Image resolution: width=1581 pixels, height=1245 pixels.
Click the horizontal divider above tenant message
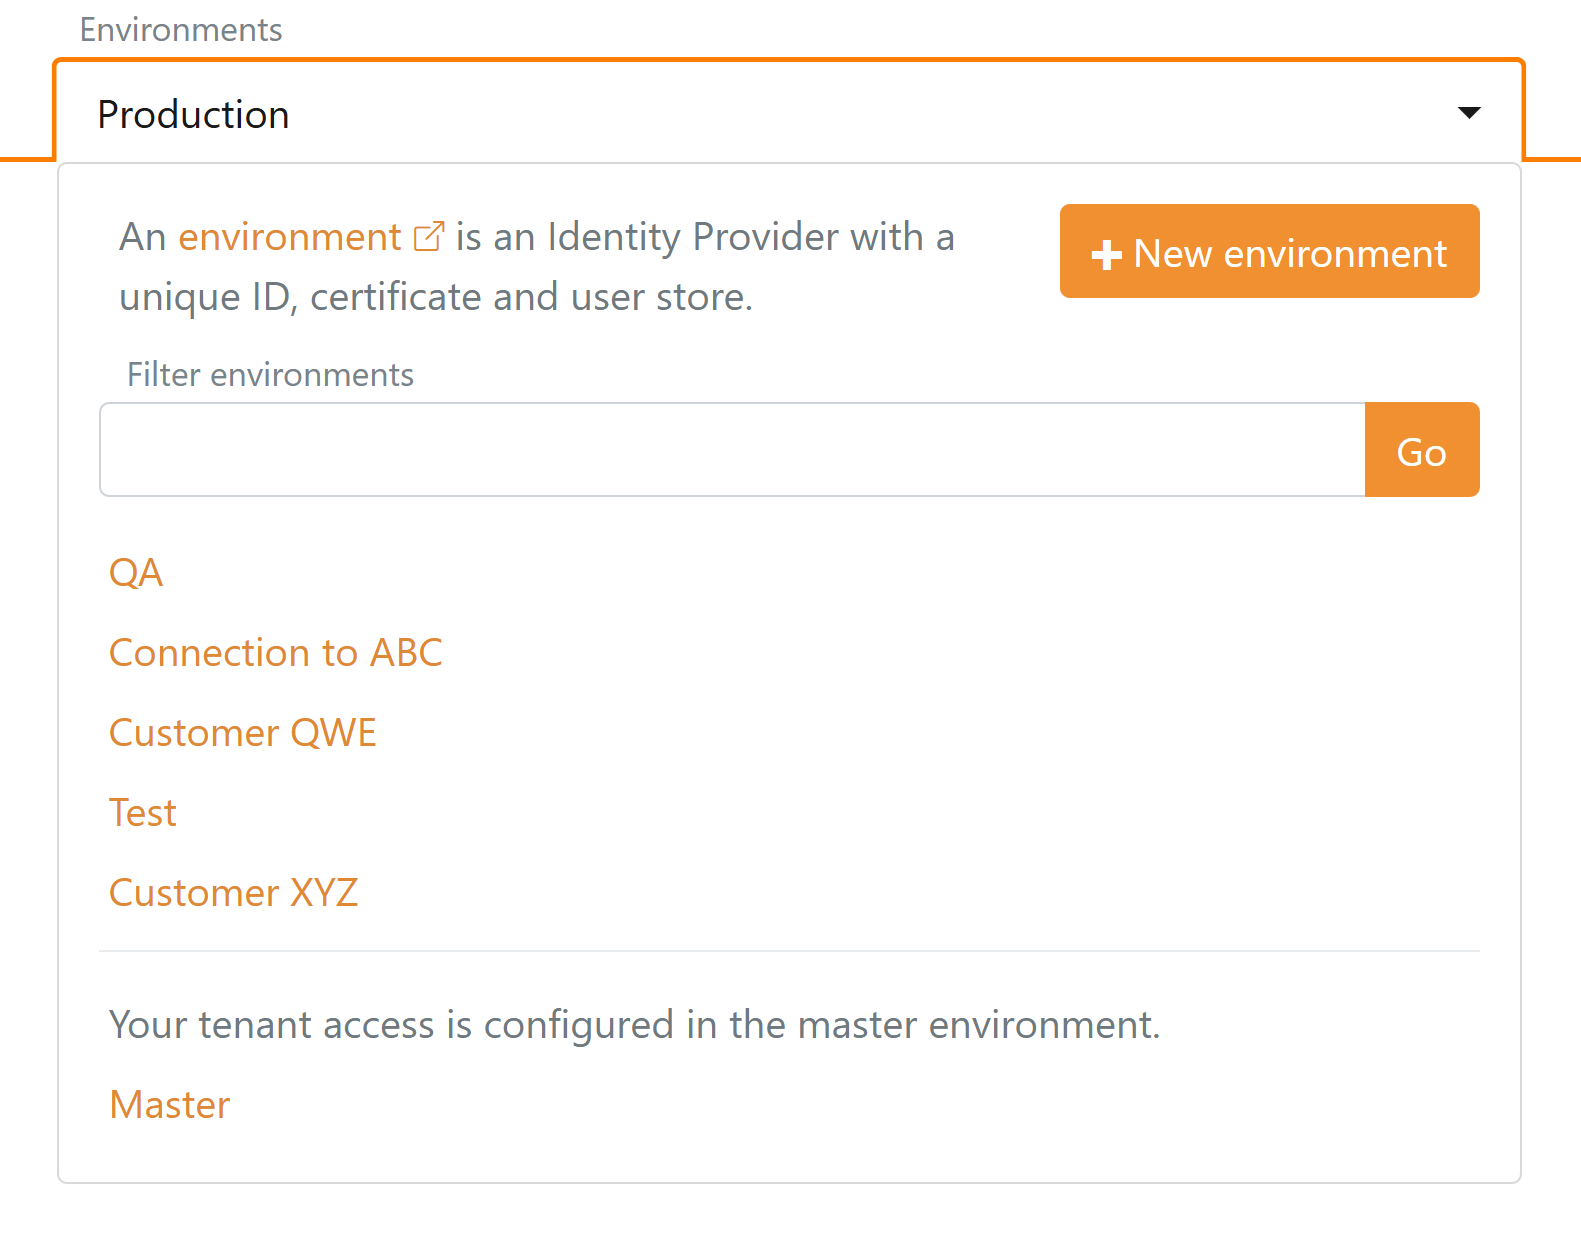(788, 951)
